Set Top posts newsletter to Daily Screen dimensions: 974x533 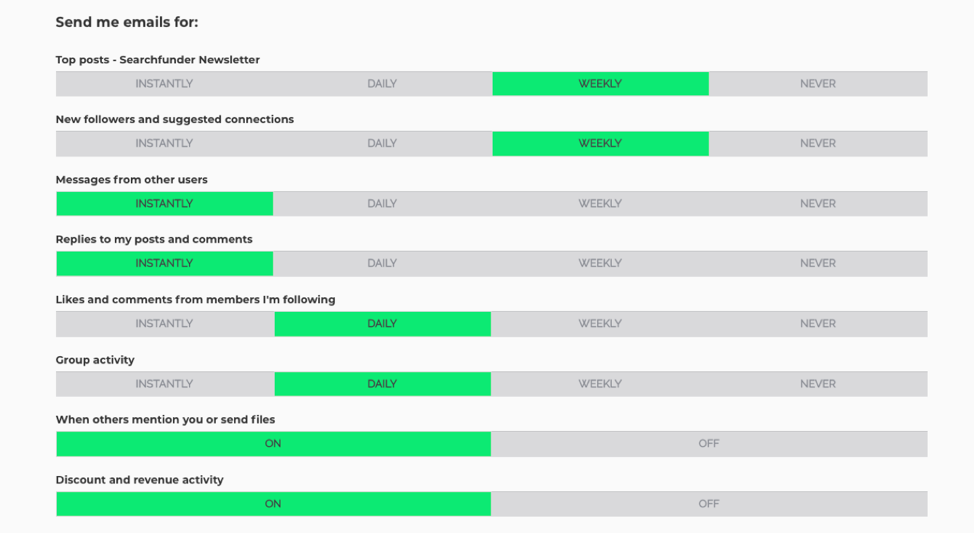point(382,84)
